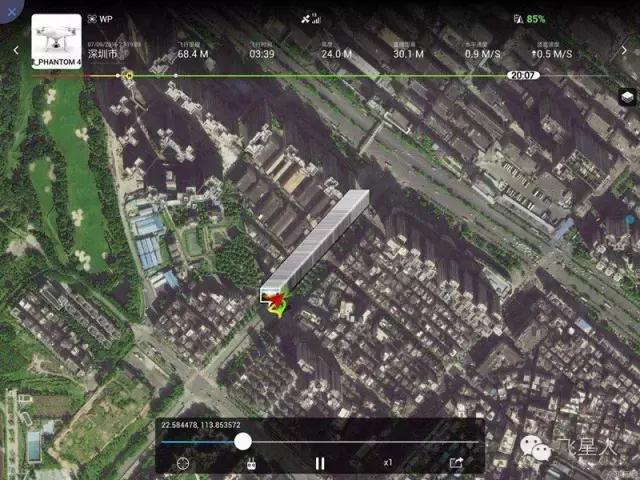640x480 pixels.
Task: Click the yellow H home point marker
Action: point(129,76)
